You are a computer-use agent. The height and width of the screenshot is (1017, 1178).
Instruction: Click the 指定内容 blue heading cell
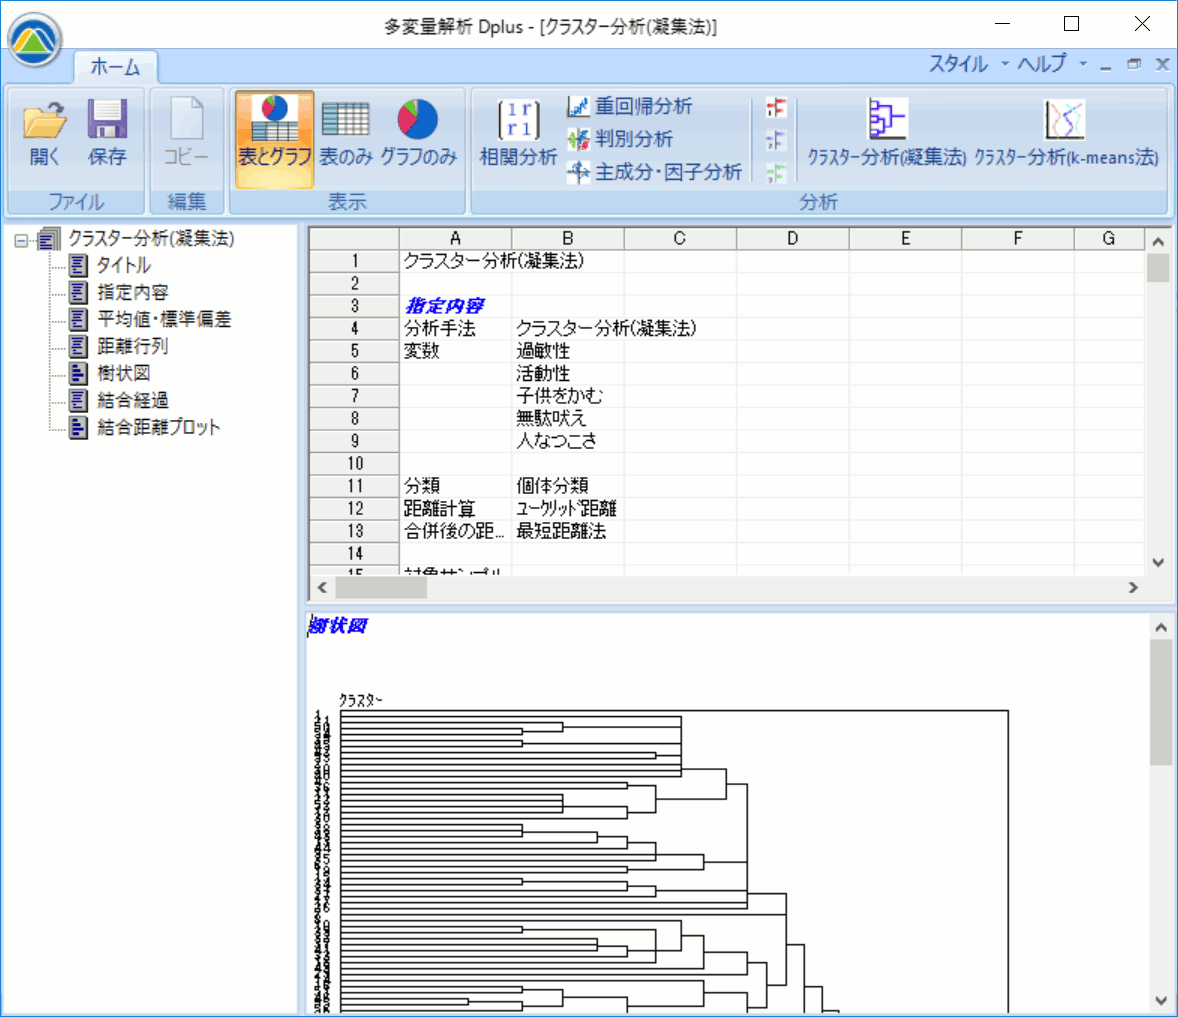tap(455, 306)
